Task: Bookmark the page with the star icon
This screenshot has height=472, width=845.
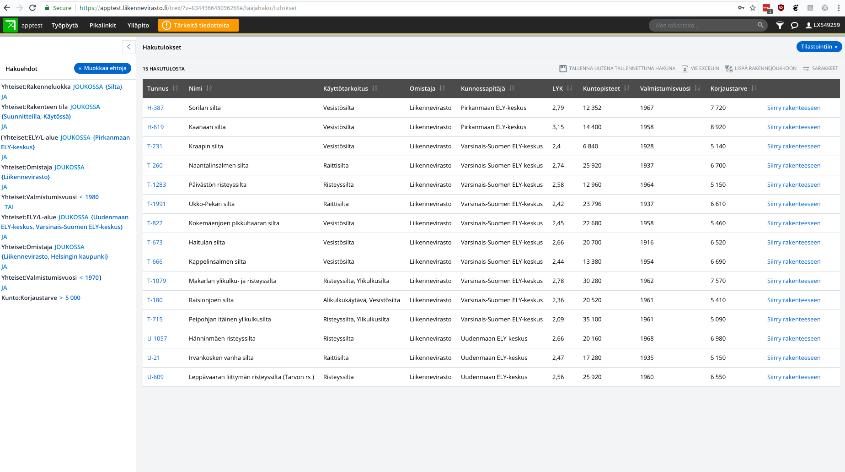Action: [753, 8]
